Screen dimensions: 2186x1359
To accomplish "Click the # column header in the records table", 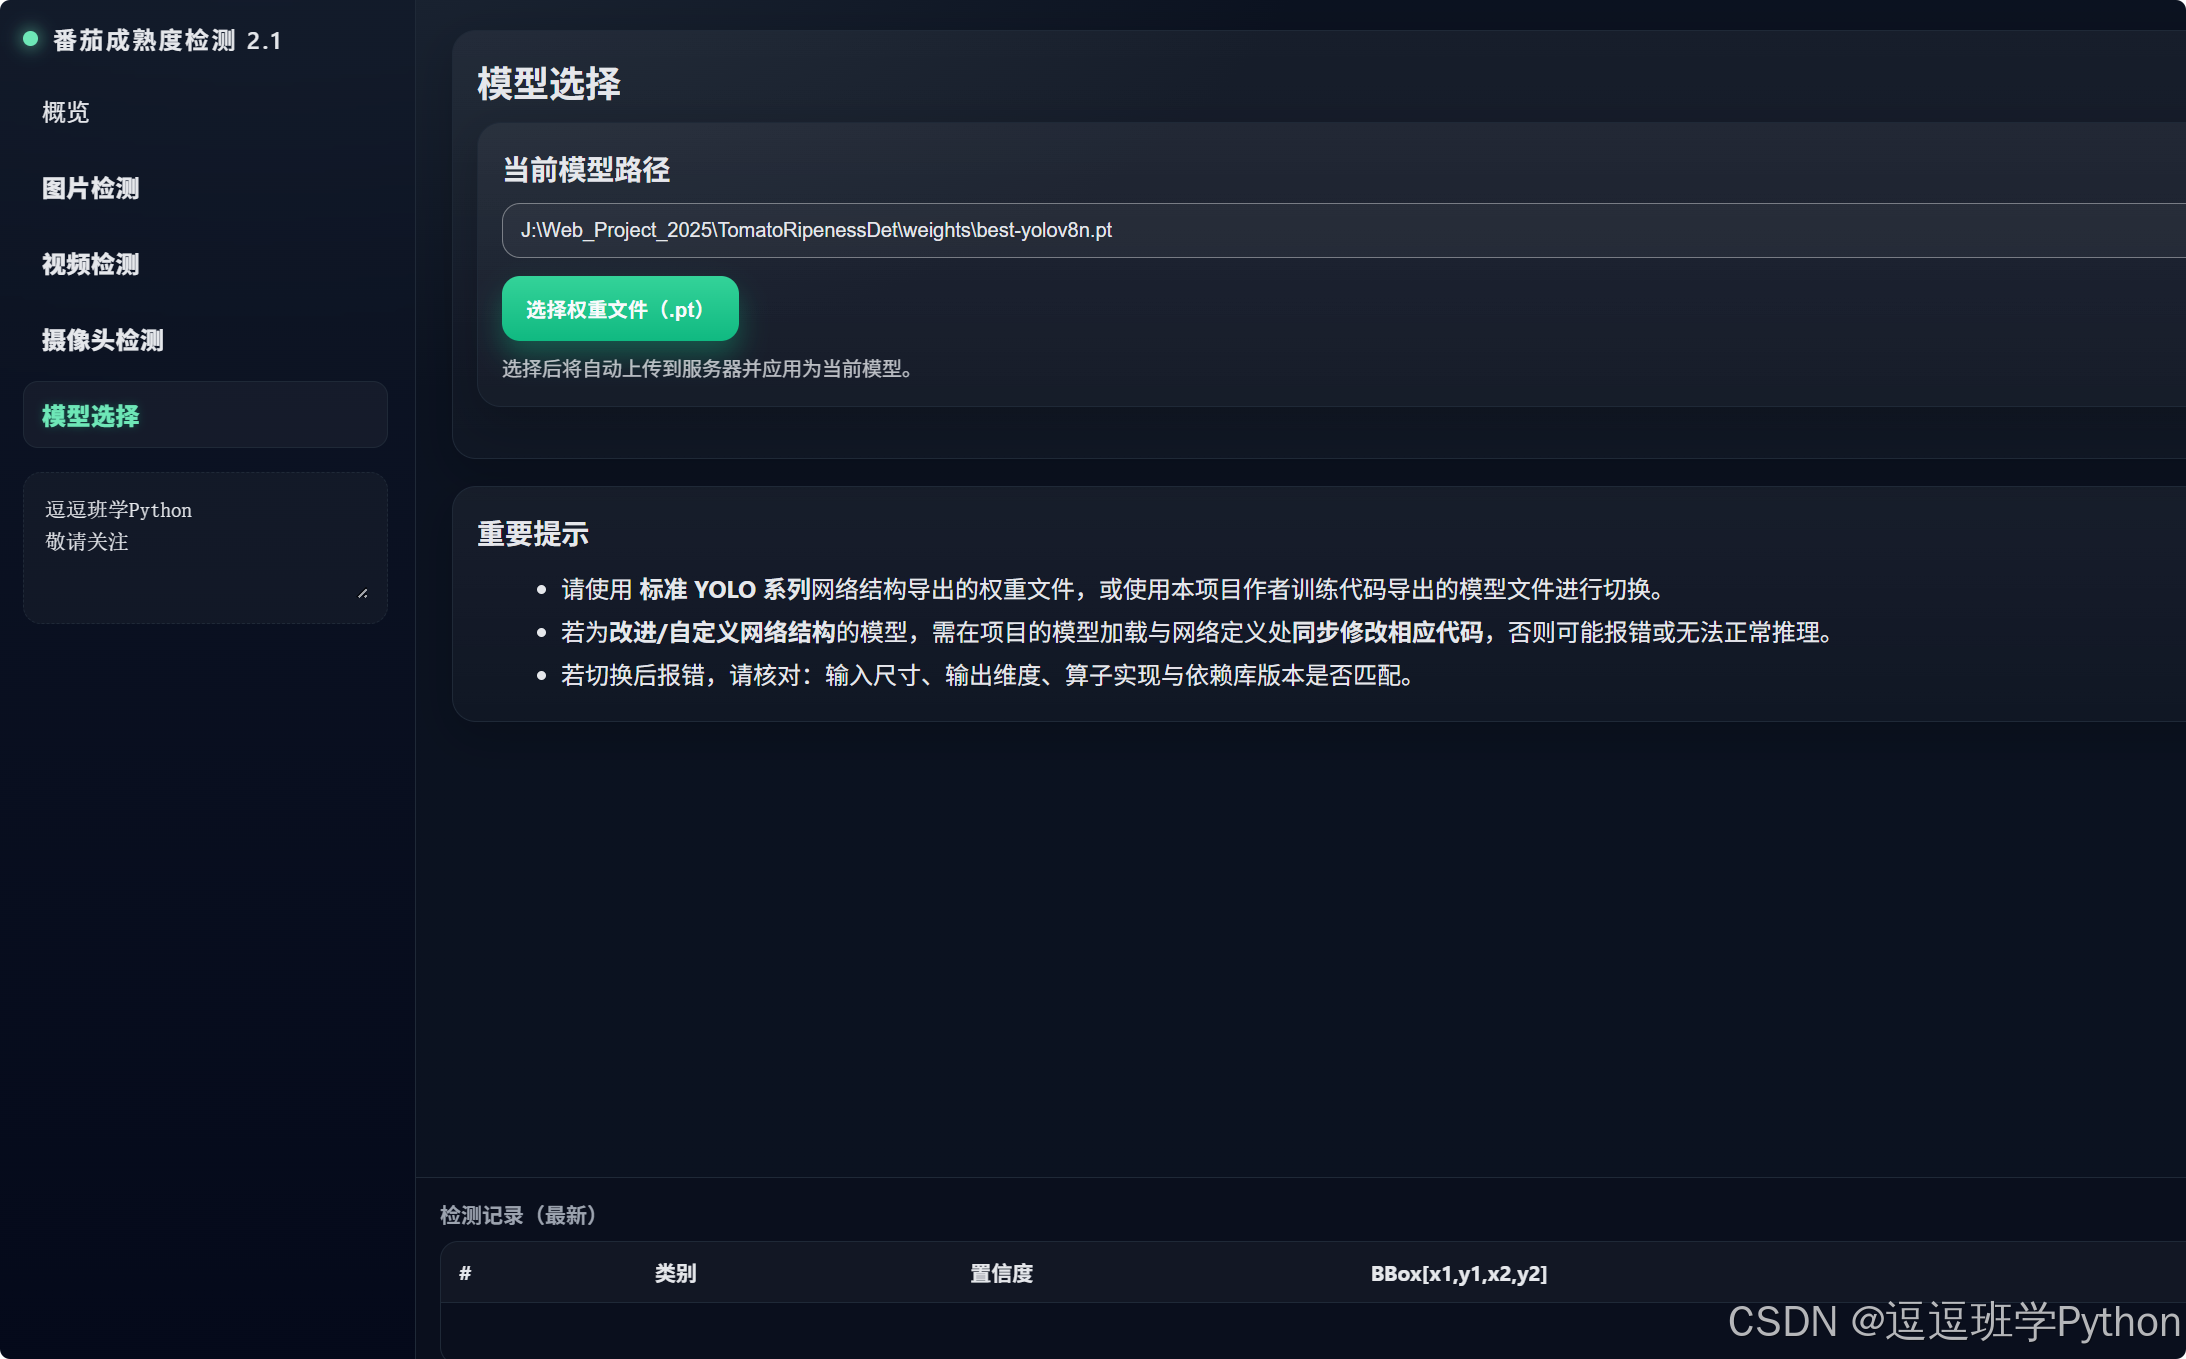I will click(x=465, y=1273).
